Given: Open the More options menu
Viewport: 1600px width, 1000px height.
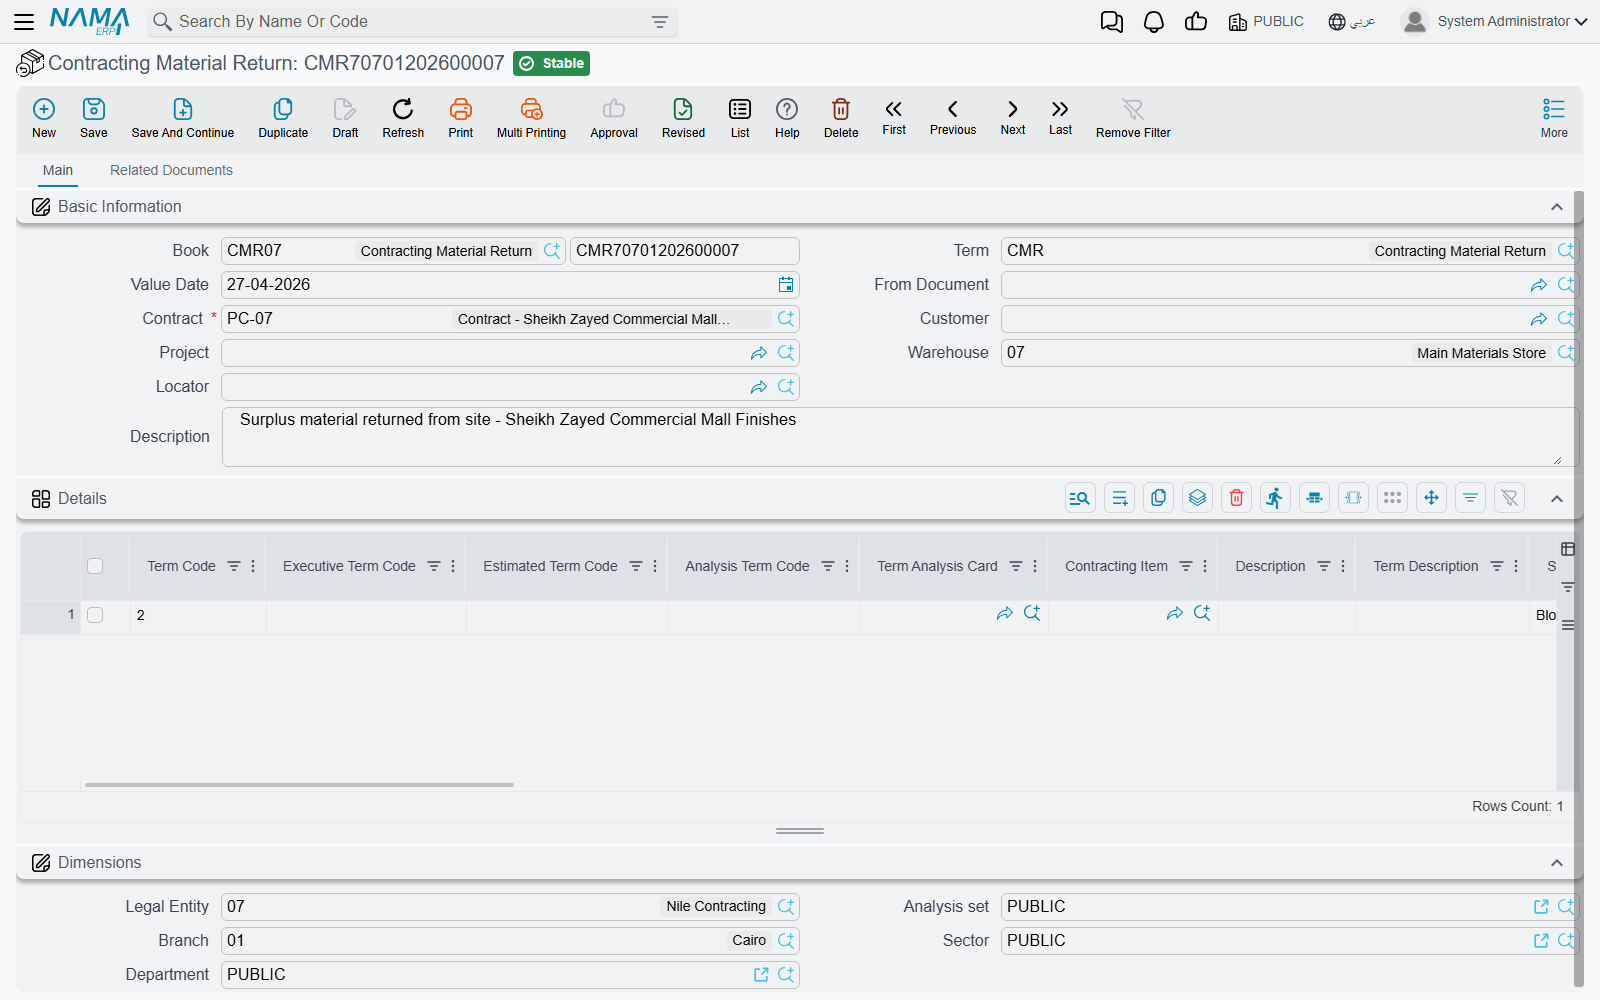Looking at the screenshot, I should 1554,117.
